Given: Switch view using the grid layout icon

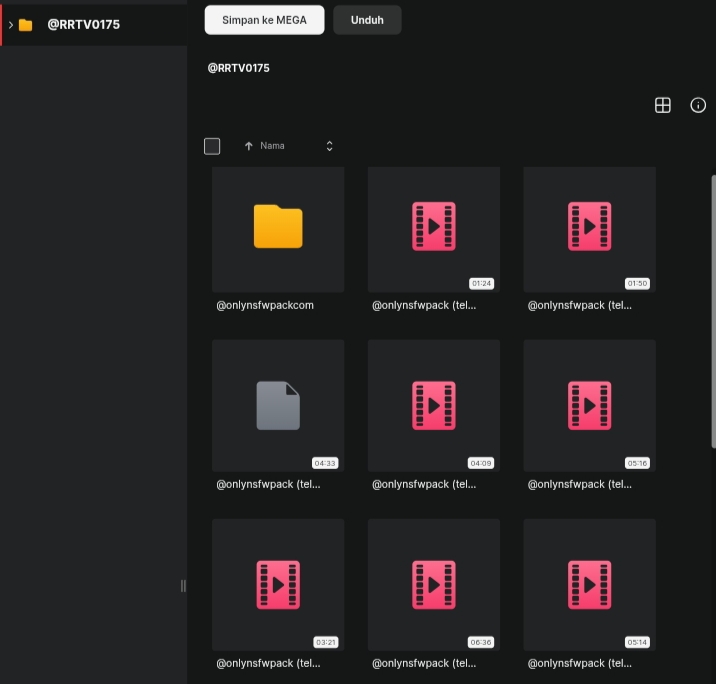Looking at the screenshot, I should pos(663,105).
